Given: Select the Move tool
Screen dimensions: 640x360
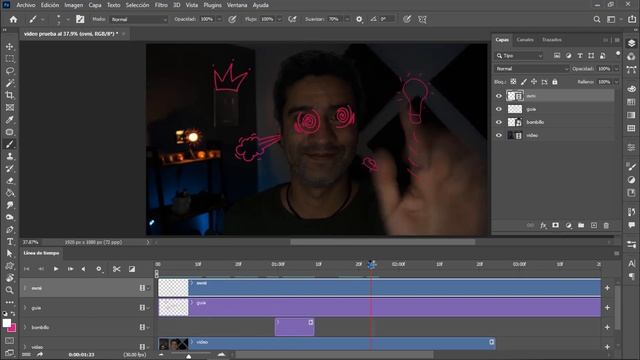Looking at the screenshot, I should (9, 47).
